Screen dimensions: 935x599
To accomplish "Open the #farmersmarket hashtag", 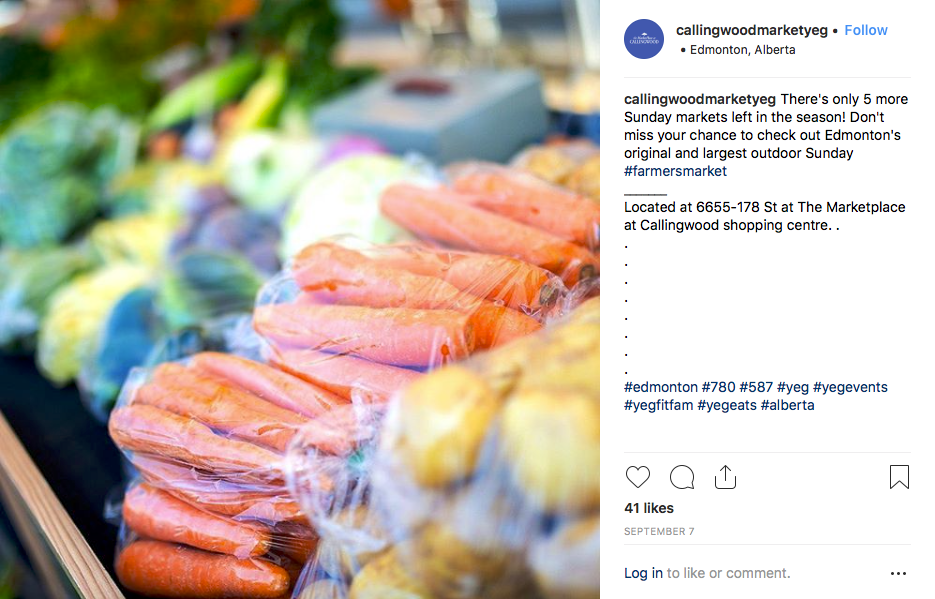I will [675, 172].
